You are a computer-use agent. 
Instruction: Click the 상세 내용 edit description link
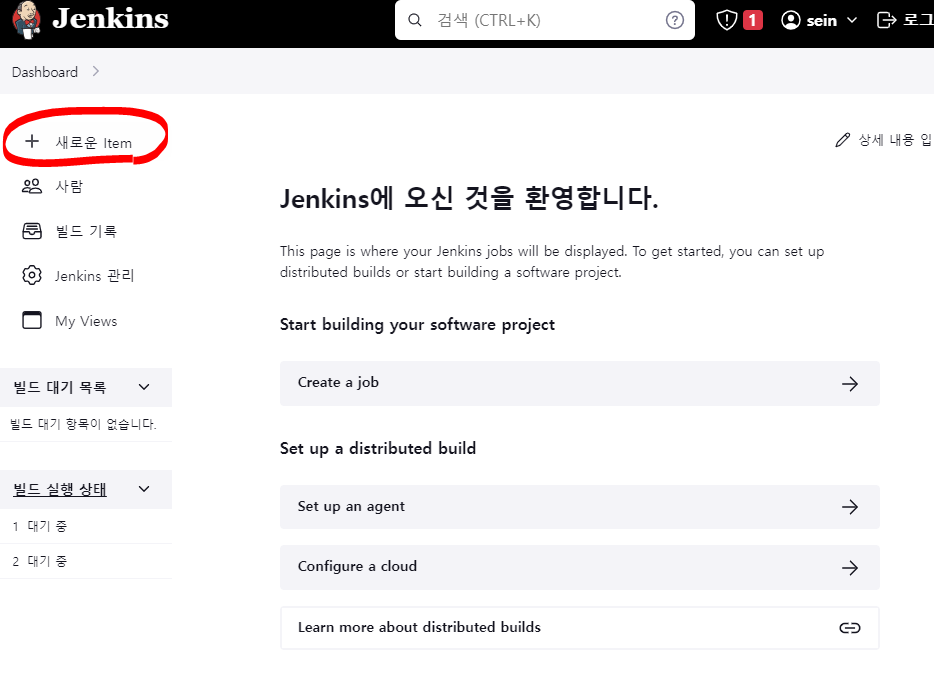[894, 140]
